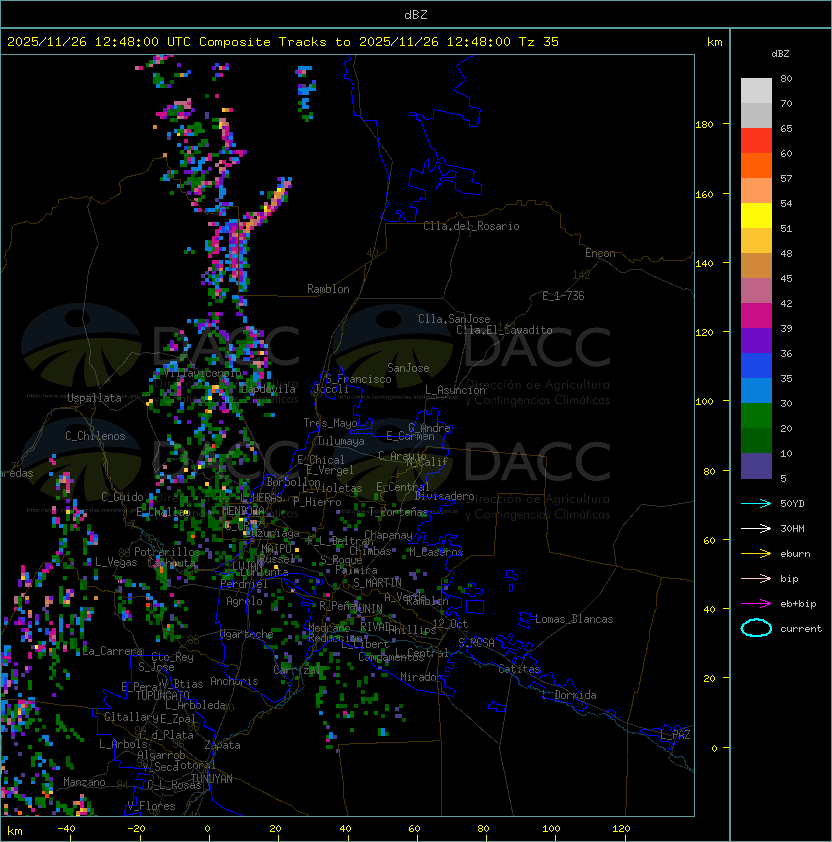Click the cyan 50YD track arrow in legend

756,503
